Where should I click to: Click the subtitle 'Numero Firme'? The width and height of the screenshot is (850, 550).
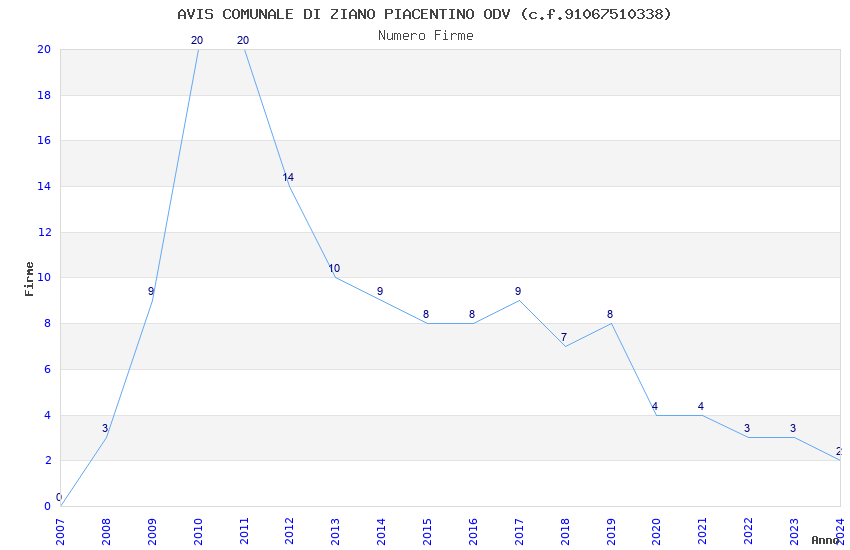pos(426,36)
